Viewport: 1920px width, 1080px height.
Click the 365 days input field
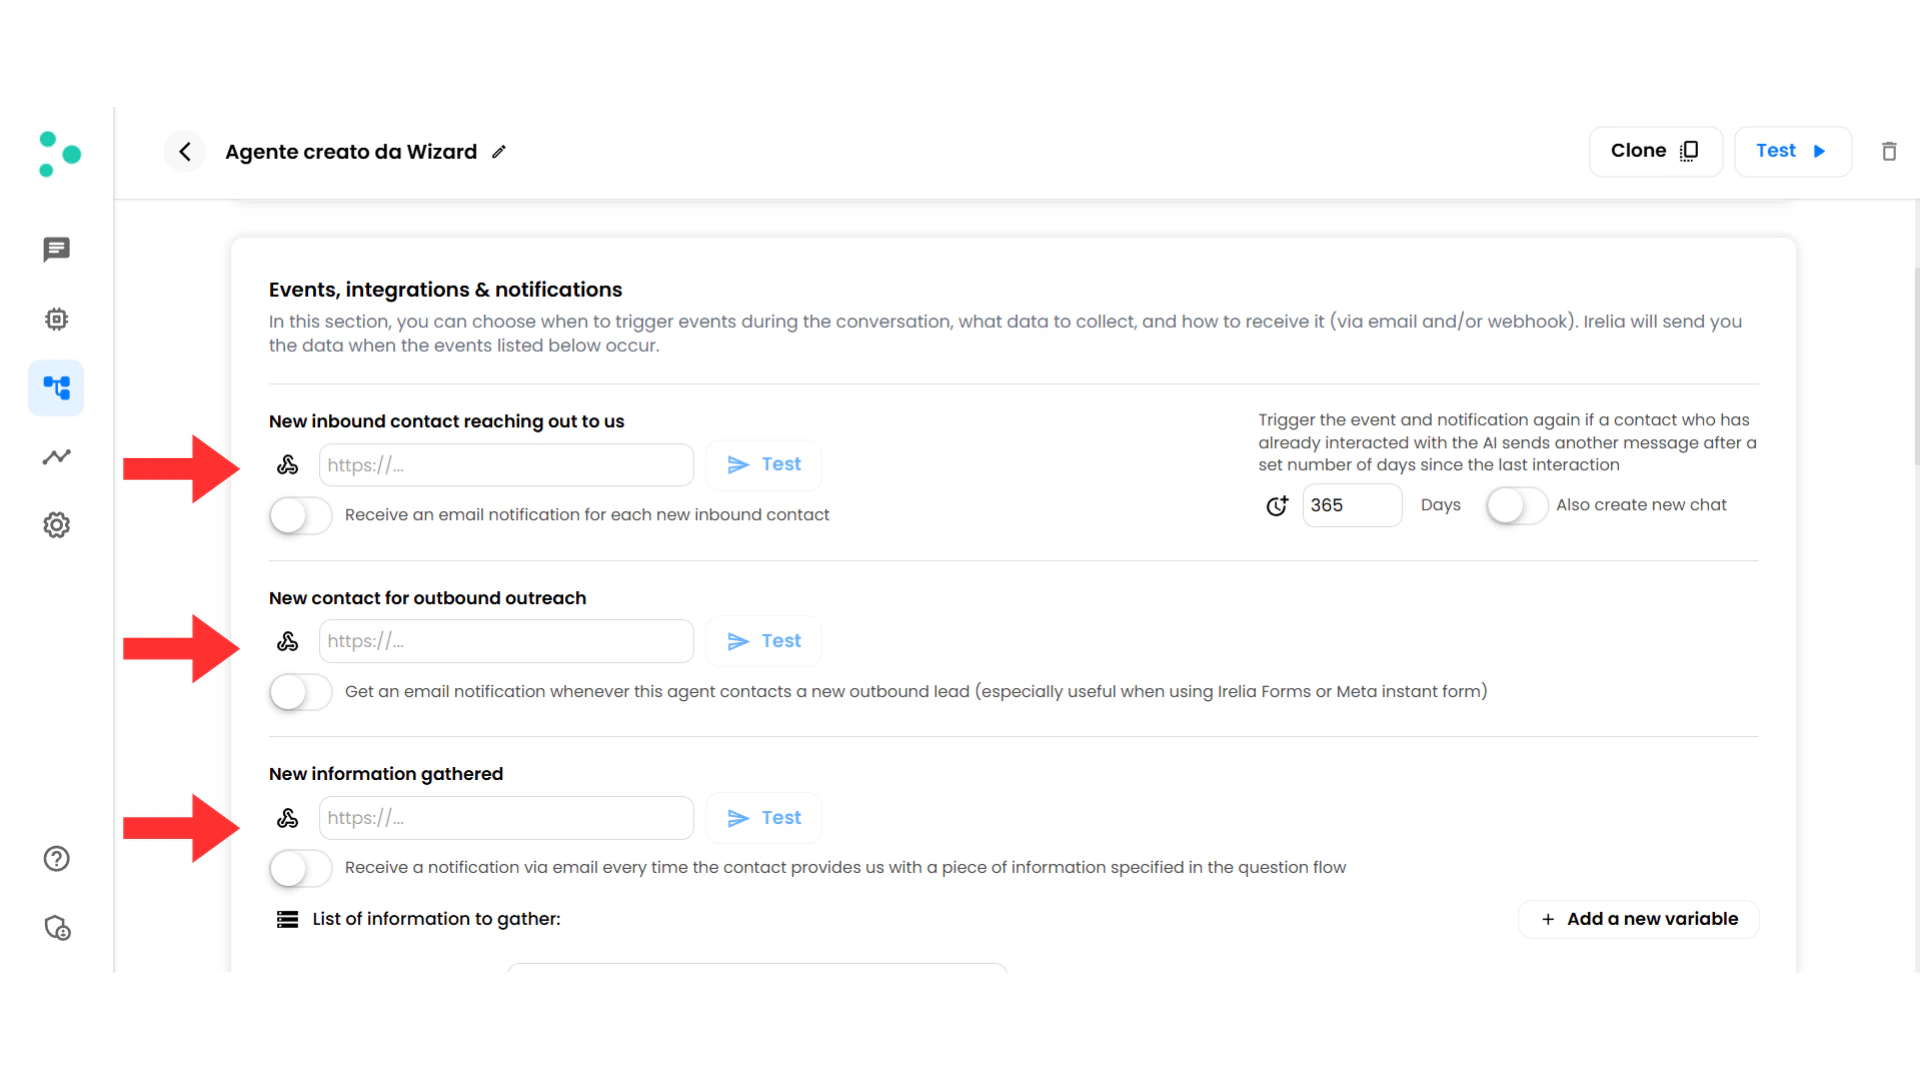tap(1351, 506)
